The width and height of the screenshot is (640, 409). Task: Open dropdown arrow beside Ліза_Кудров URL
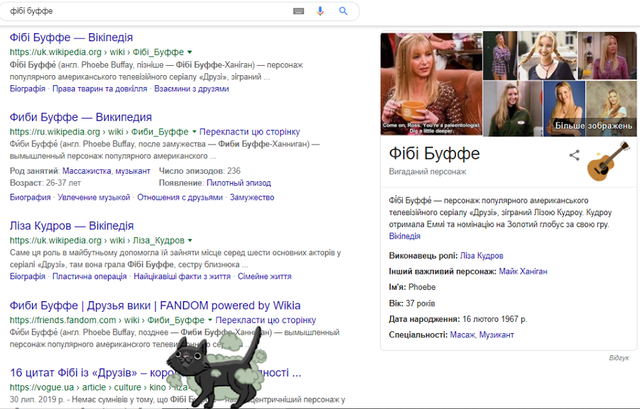click(x=189, y=242)
